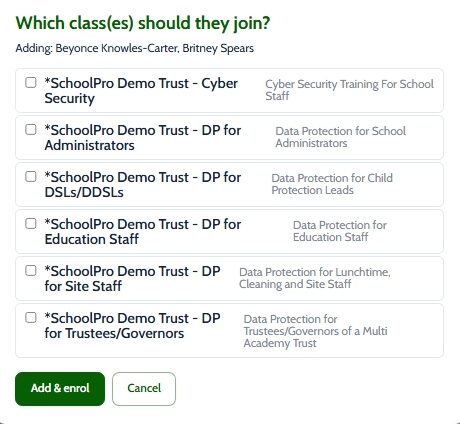Select the "DP for Site Staff" class name
Viewport: 460px width, 424px height.
point(132,279)
